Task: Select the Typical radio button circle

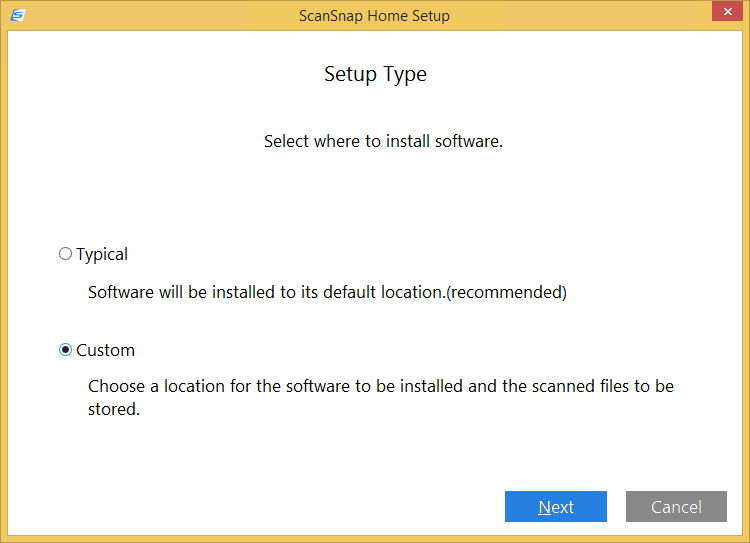Action: click(x=66, y=254)
